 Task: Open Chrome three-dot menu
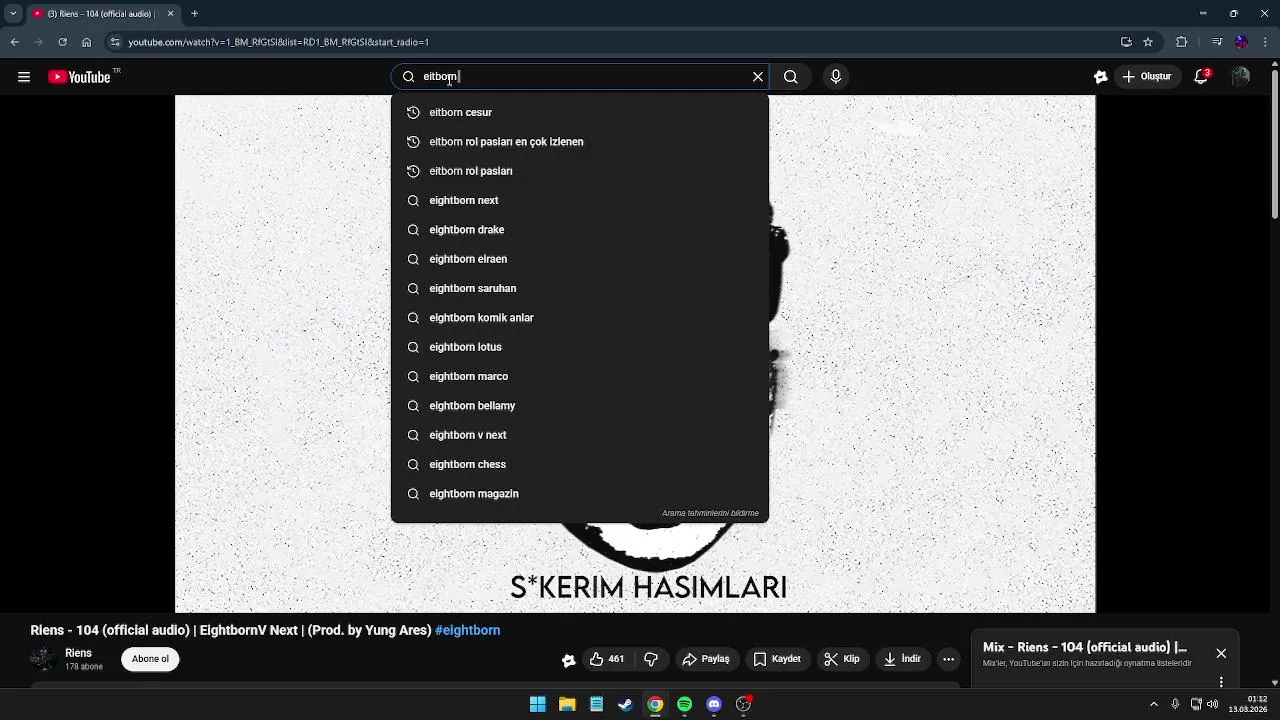1265,42
